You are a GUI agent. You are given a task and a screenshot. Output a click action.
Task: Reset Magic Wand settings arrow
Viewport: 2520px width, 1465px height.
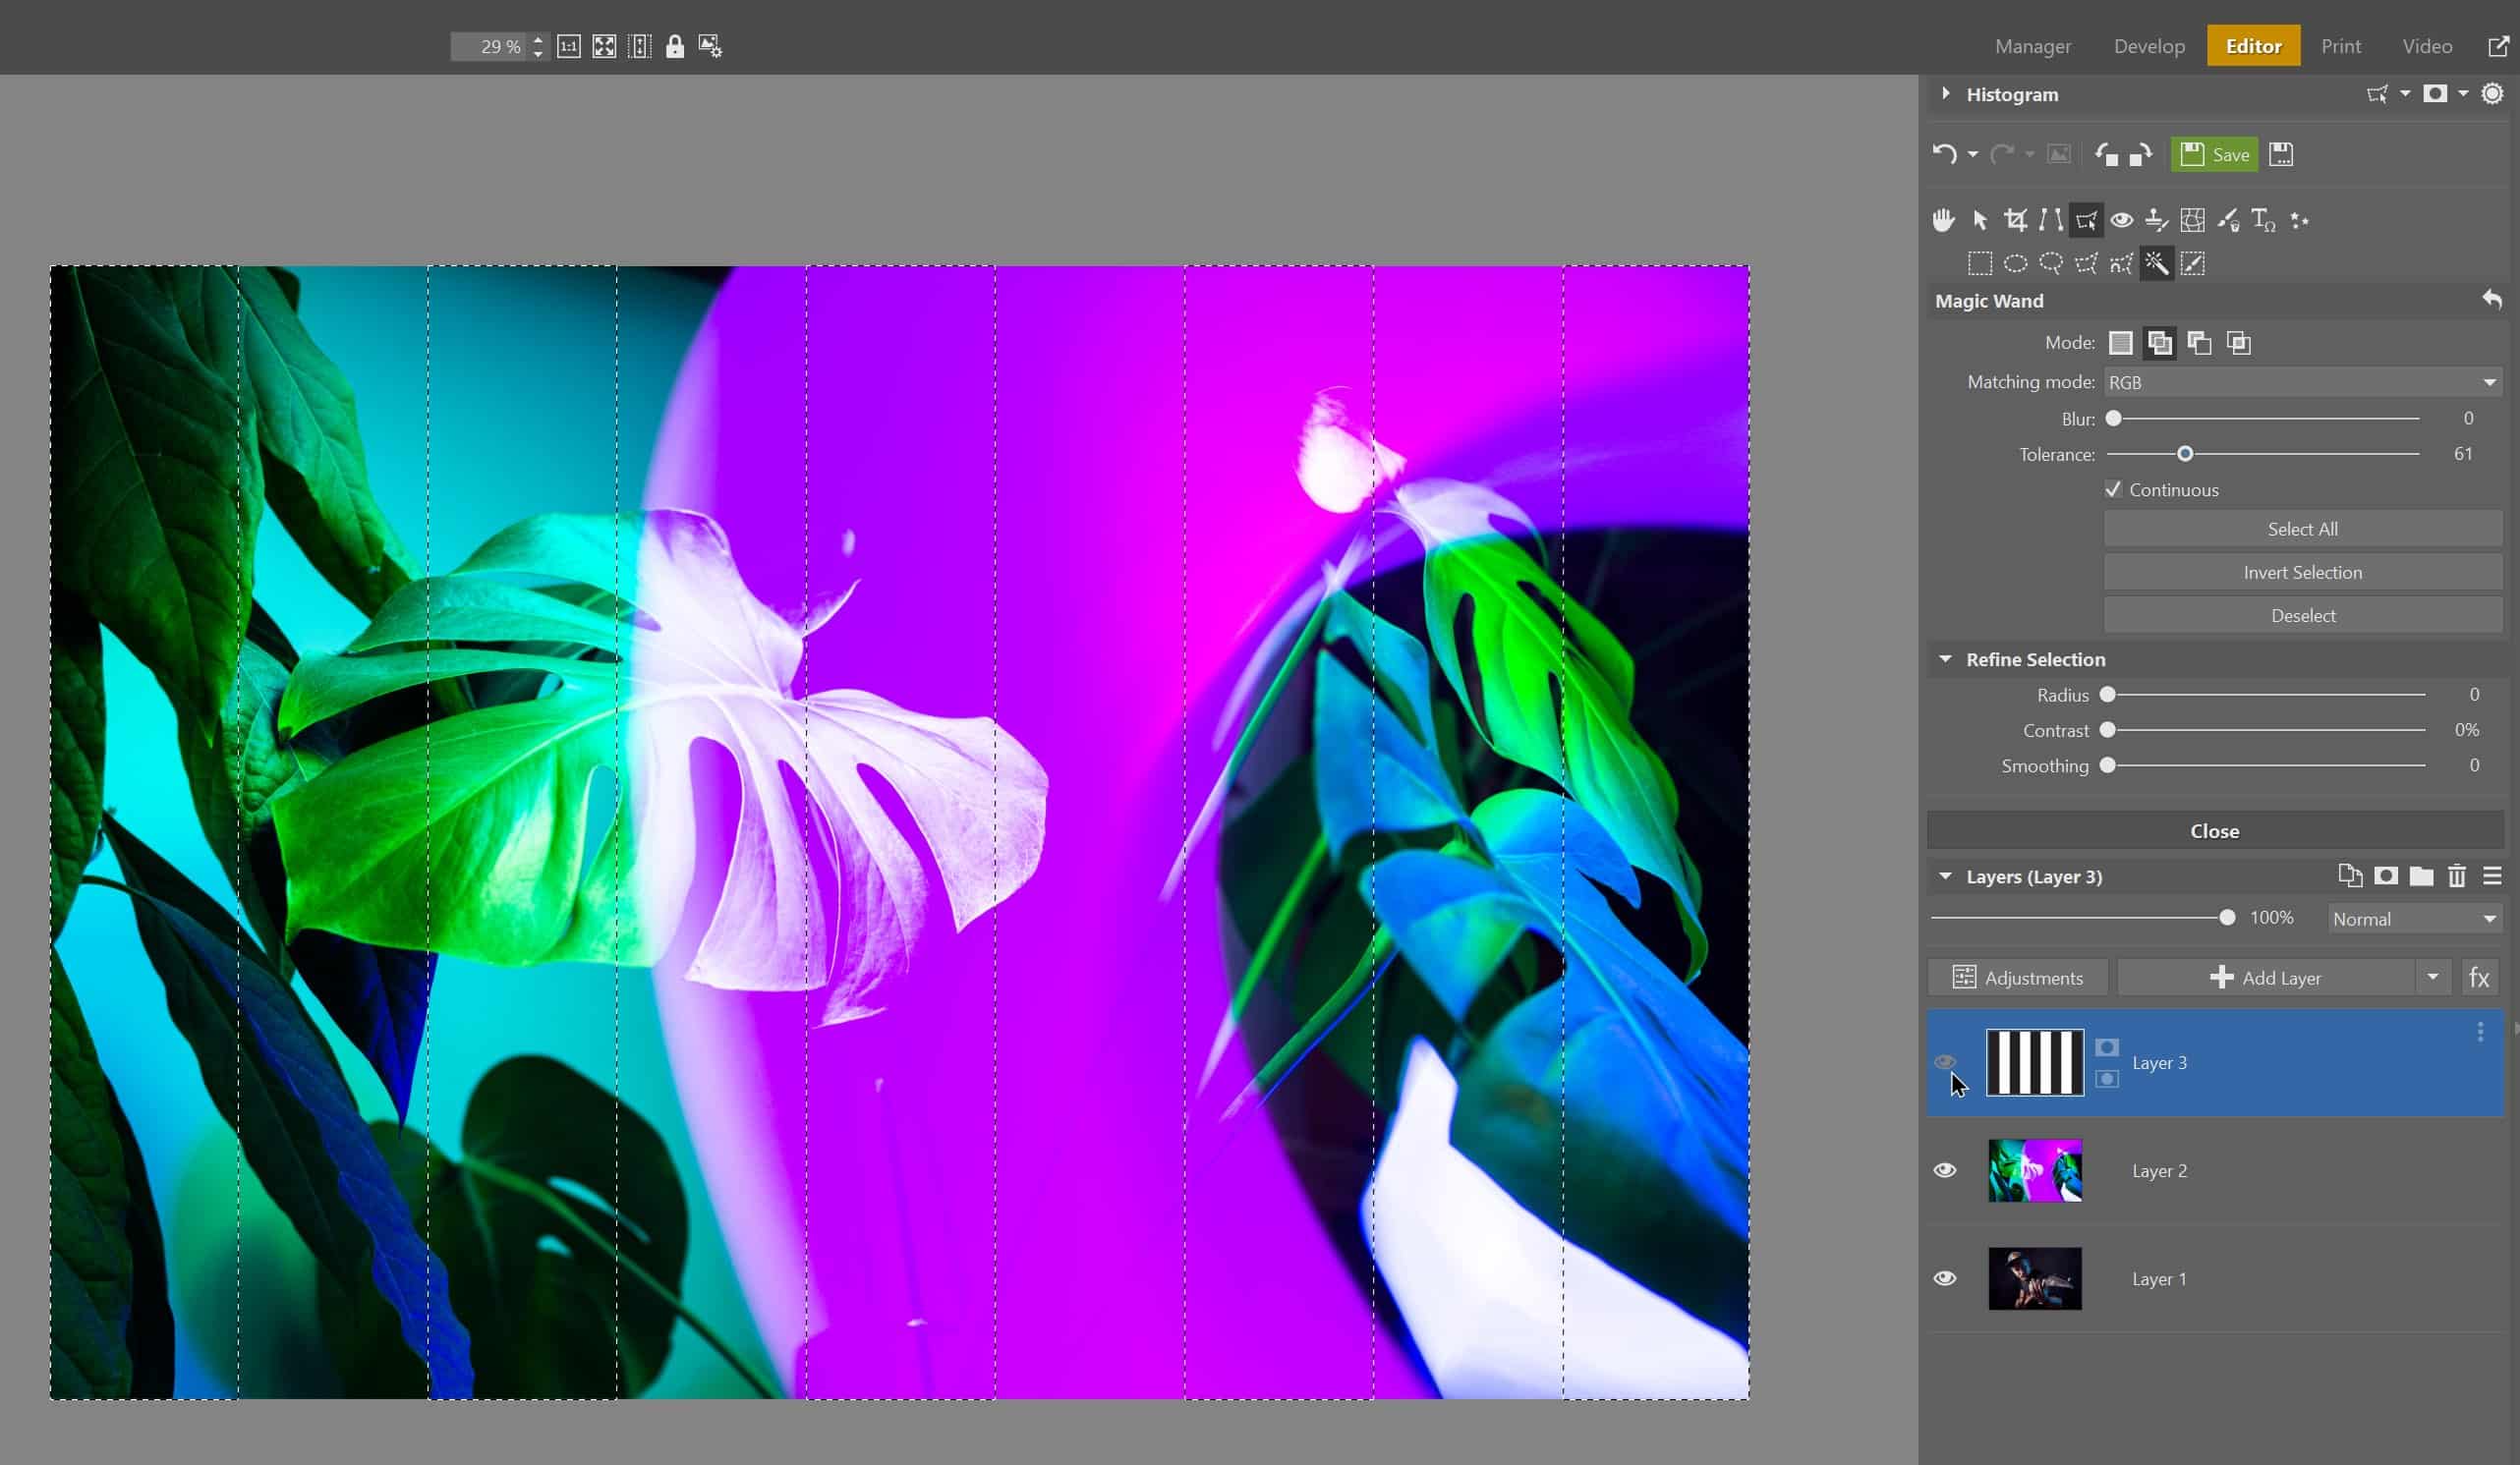click(x=2491, y=299)
